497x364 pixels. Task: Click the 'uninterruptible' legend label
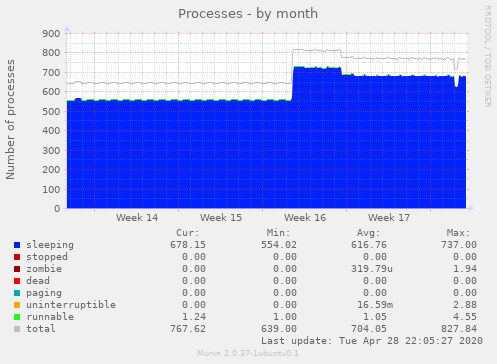tap(71, 305)
